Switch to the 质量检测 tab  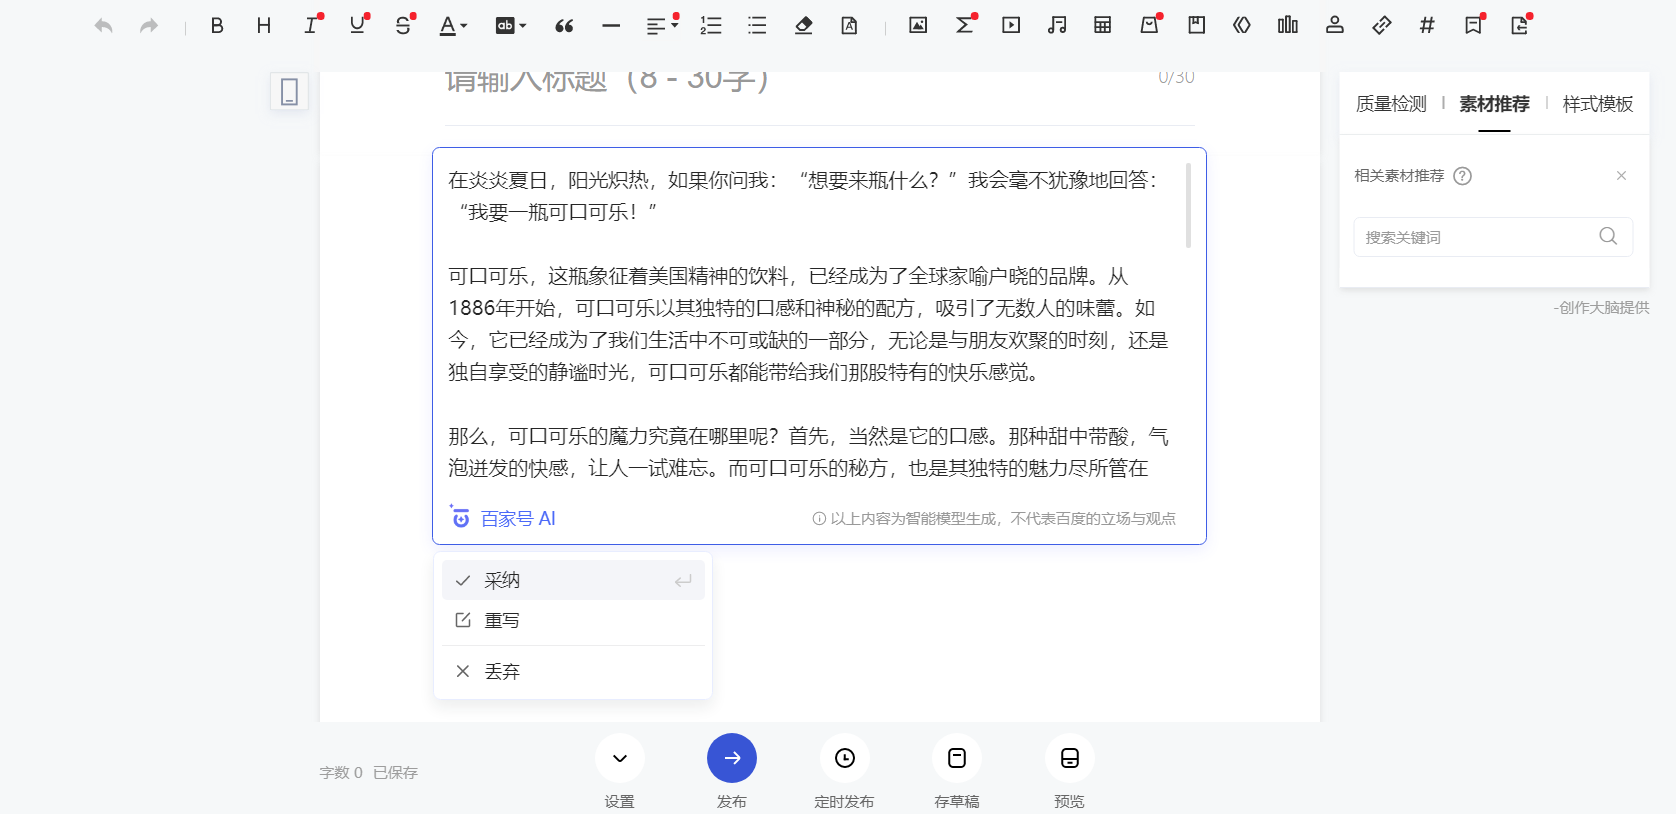coord(1390,104)
